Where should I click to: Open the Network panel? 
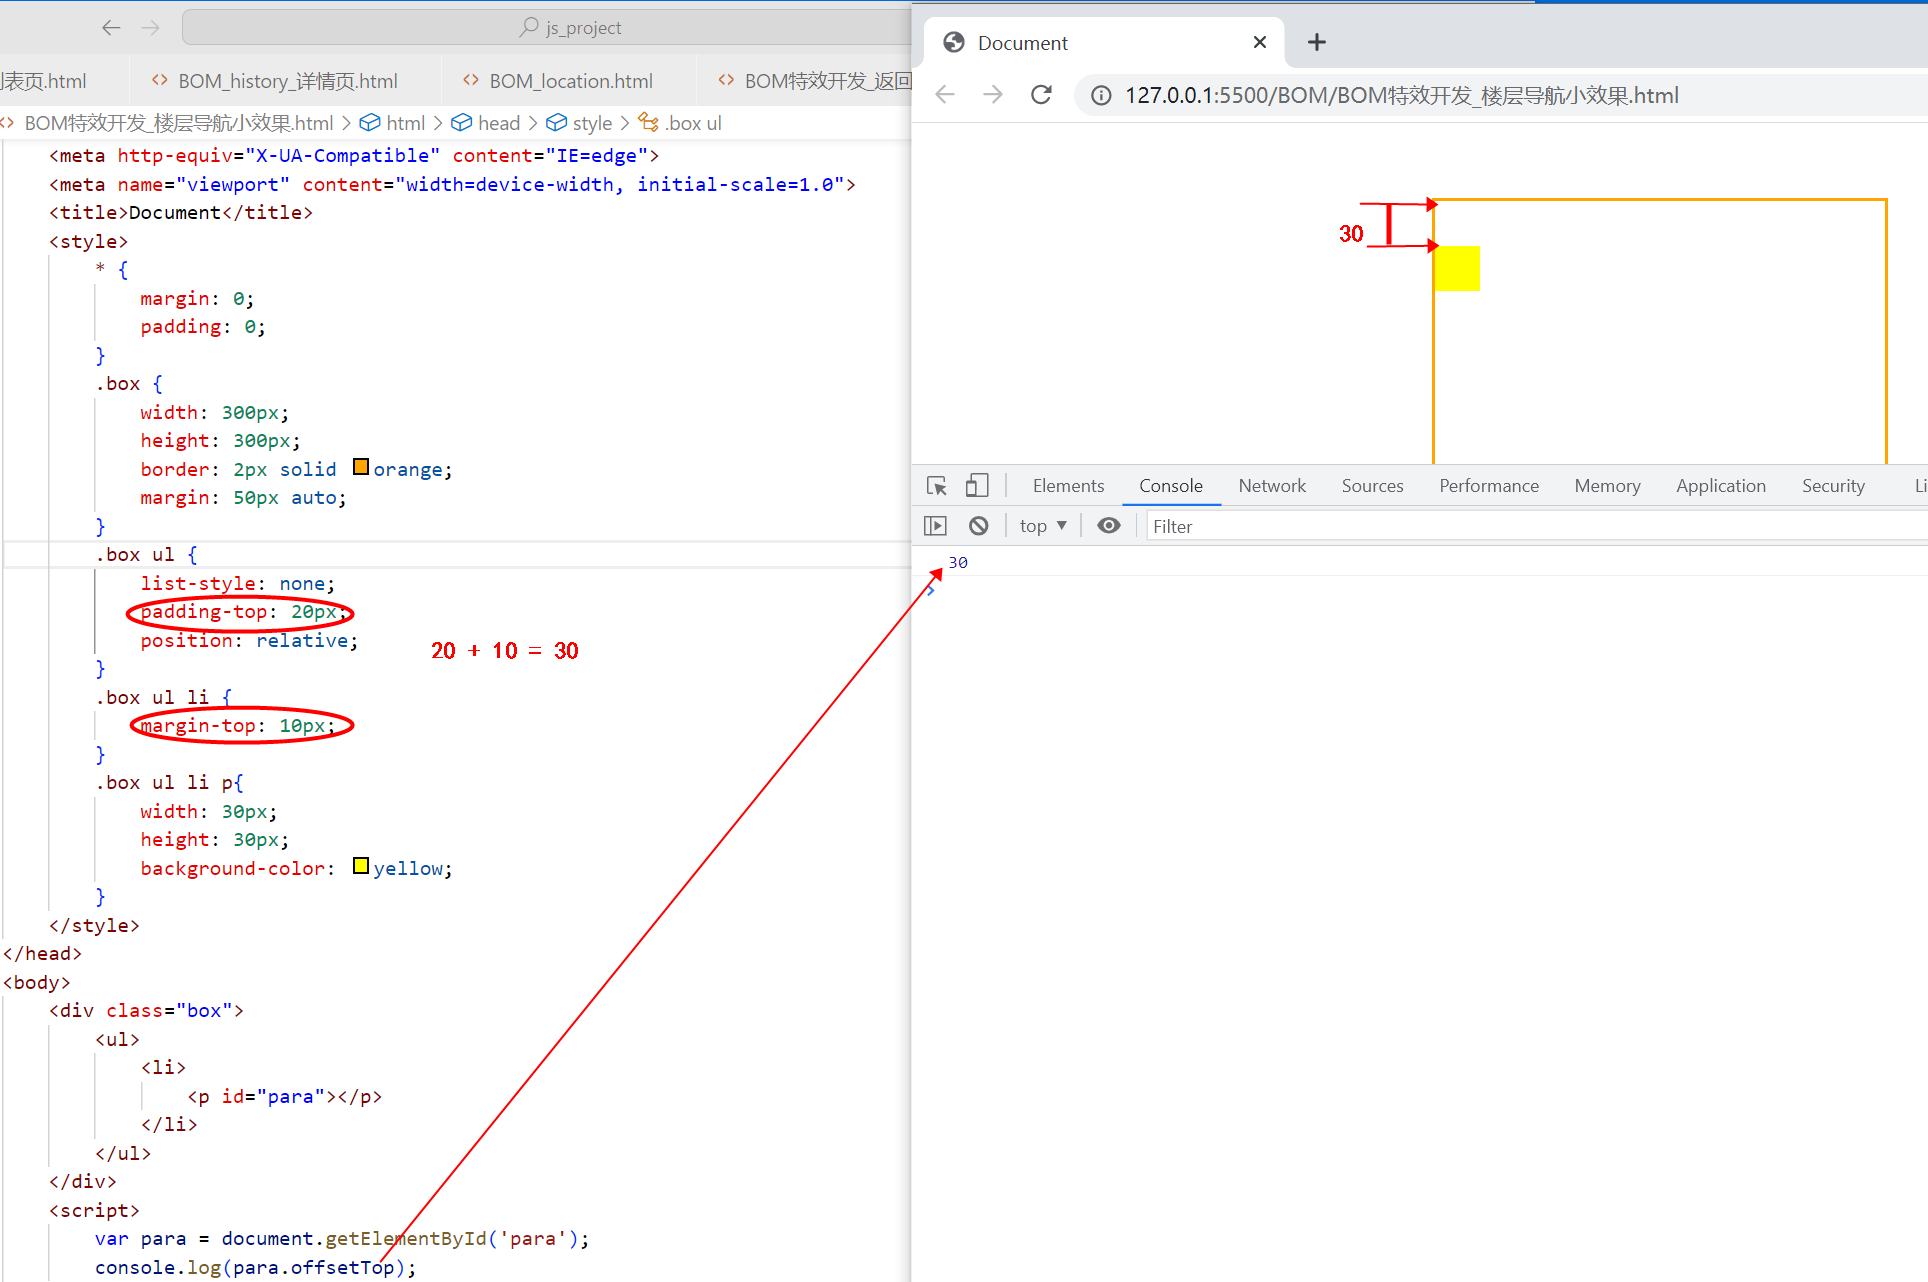pyautogui.click(x=1272, y=486)
